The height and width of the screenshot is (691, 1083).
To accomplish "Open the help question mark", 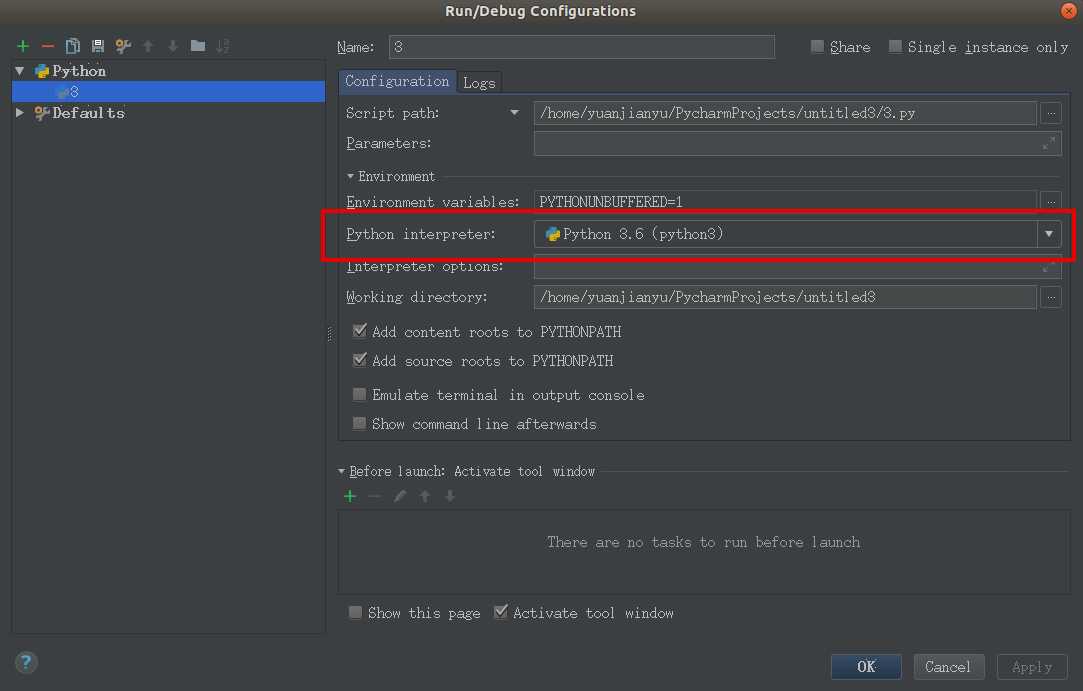I will pyautogui.click(x=26, y=662).
